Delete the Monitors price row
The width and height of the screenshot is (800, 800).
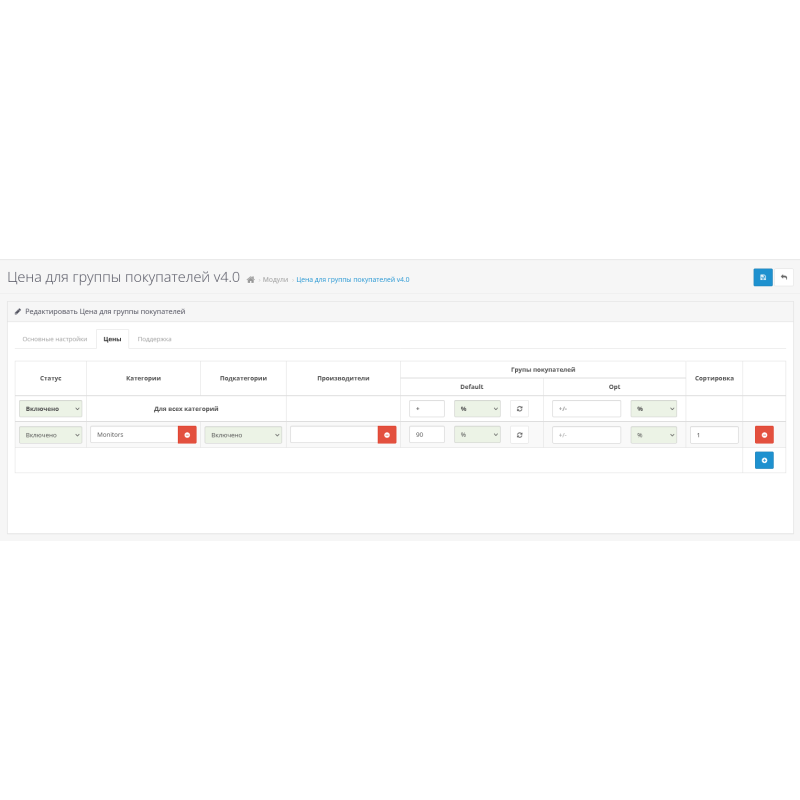click(764, 435)
